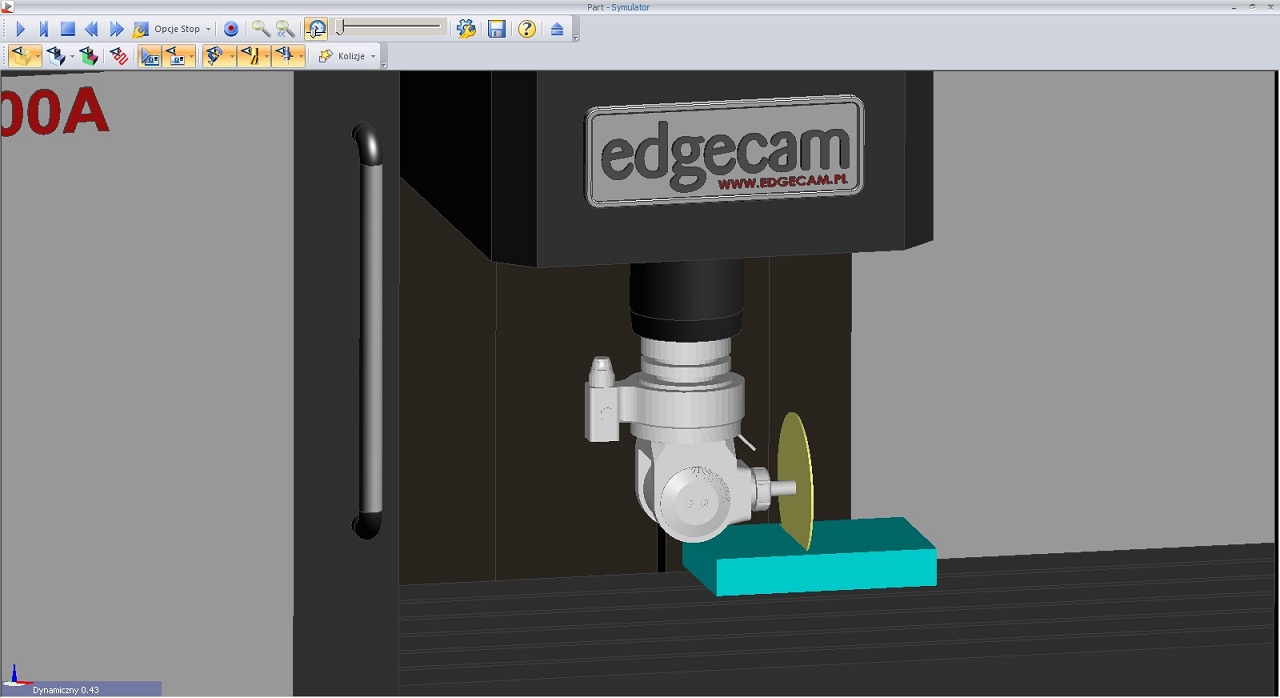1280x698 pixels.
Task: Toggle the tool holder view button
Action: pos(284,56)
